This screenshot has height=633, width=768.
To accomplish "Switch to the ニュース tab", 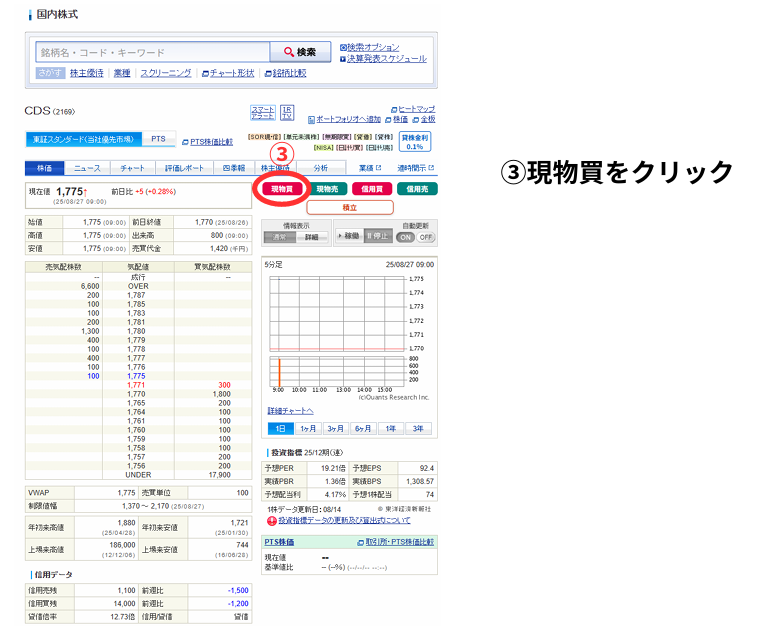I will (x=87, y=169).
